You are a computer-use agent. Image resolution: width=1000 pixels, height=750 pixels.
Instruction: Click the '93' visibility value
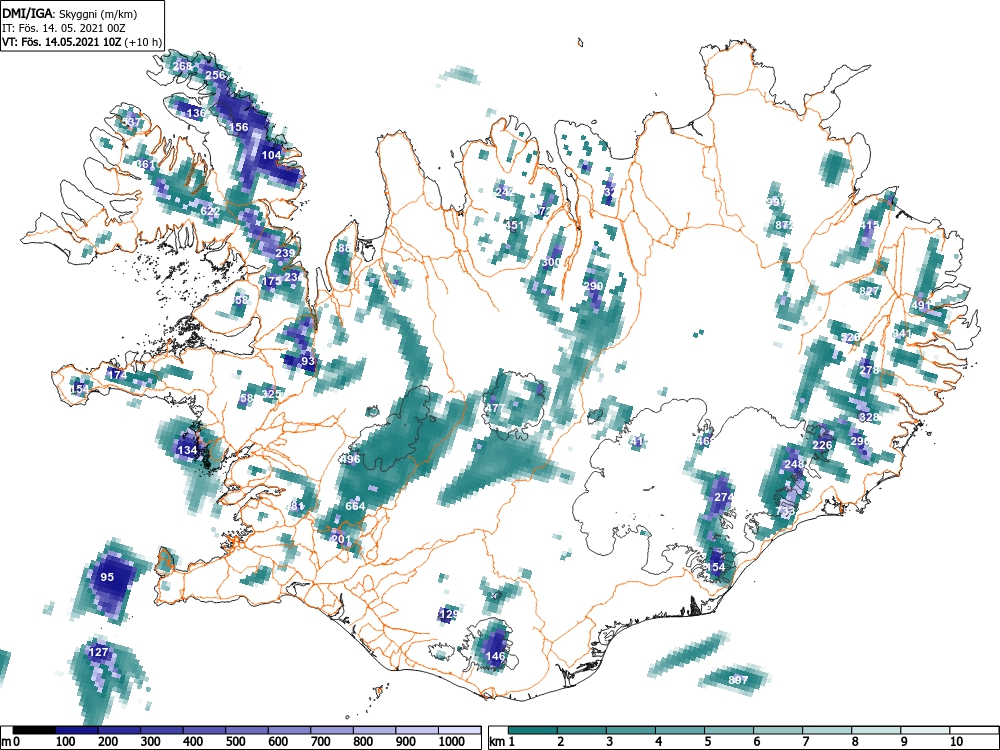click(308, 361)
